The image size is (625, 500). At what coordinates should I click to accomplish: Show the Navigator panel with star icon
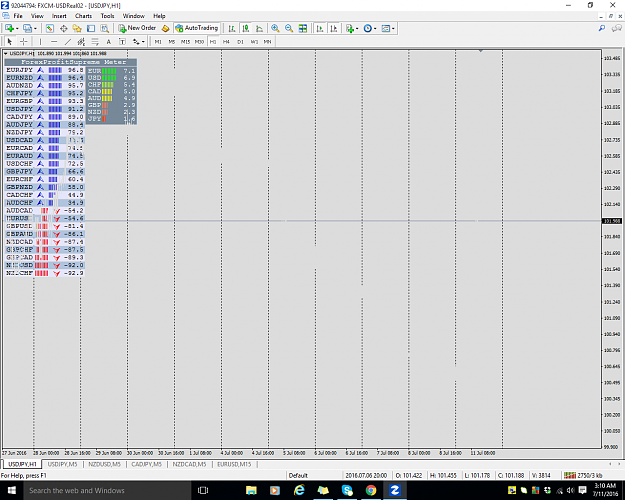pos(77,28)
